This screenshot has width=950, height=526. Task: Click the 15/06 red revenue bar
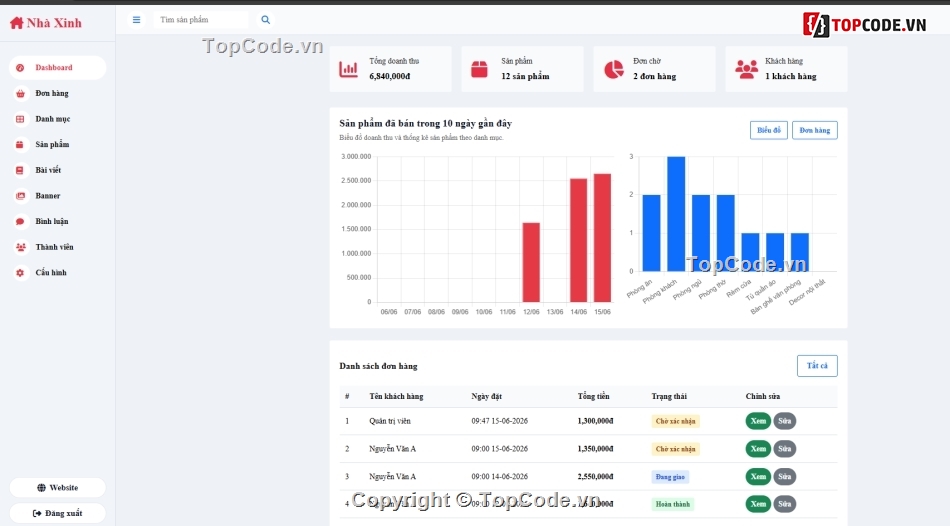(x=602, y=238)
